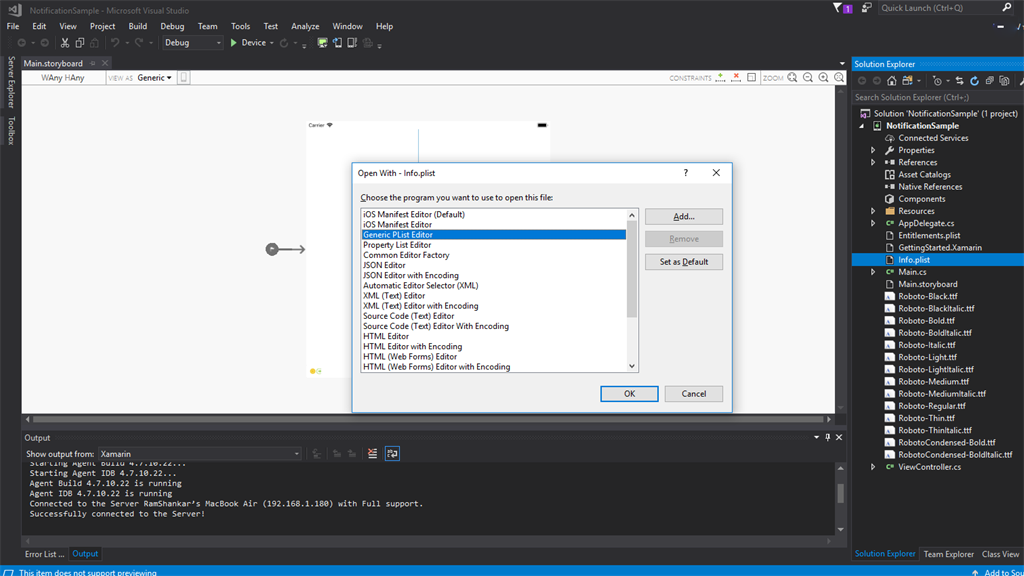
Task: Open the View As Generic dropdown
Action: (x=155, y=78)
